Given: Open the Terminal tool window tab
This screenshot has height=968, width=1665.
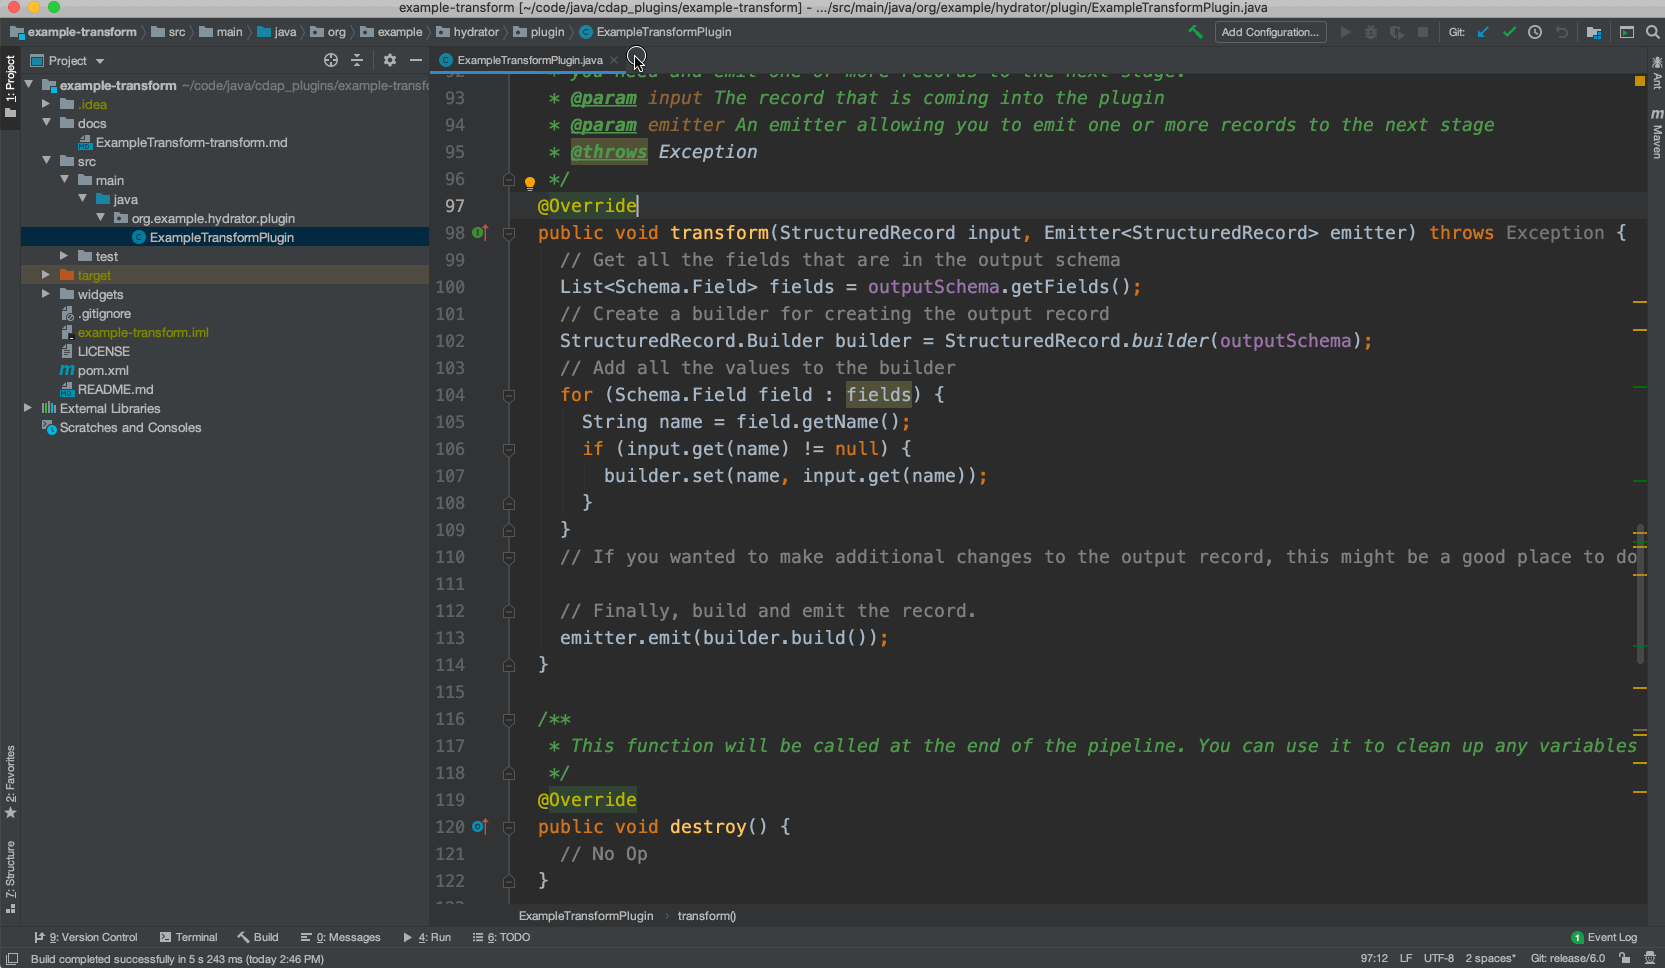Looking at the screenshot, I should 188,937.
